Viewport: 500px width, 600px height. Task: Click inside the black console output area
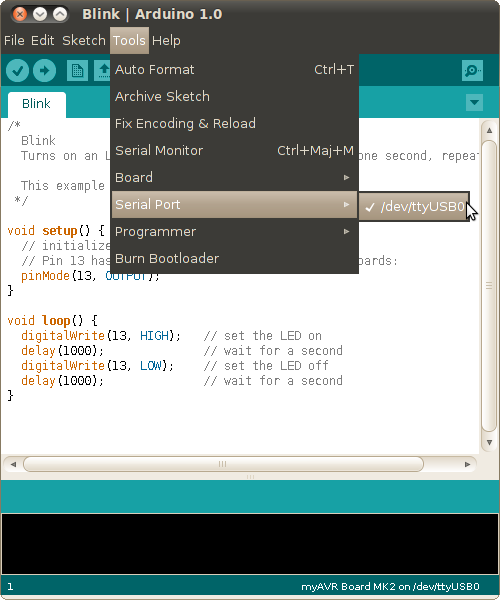point(250,544)
